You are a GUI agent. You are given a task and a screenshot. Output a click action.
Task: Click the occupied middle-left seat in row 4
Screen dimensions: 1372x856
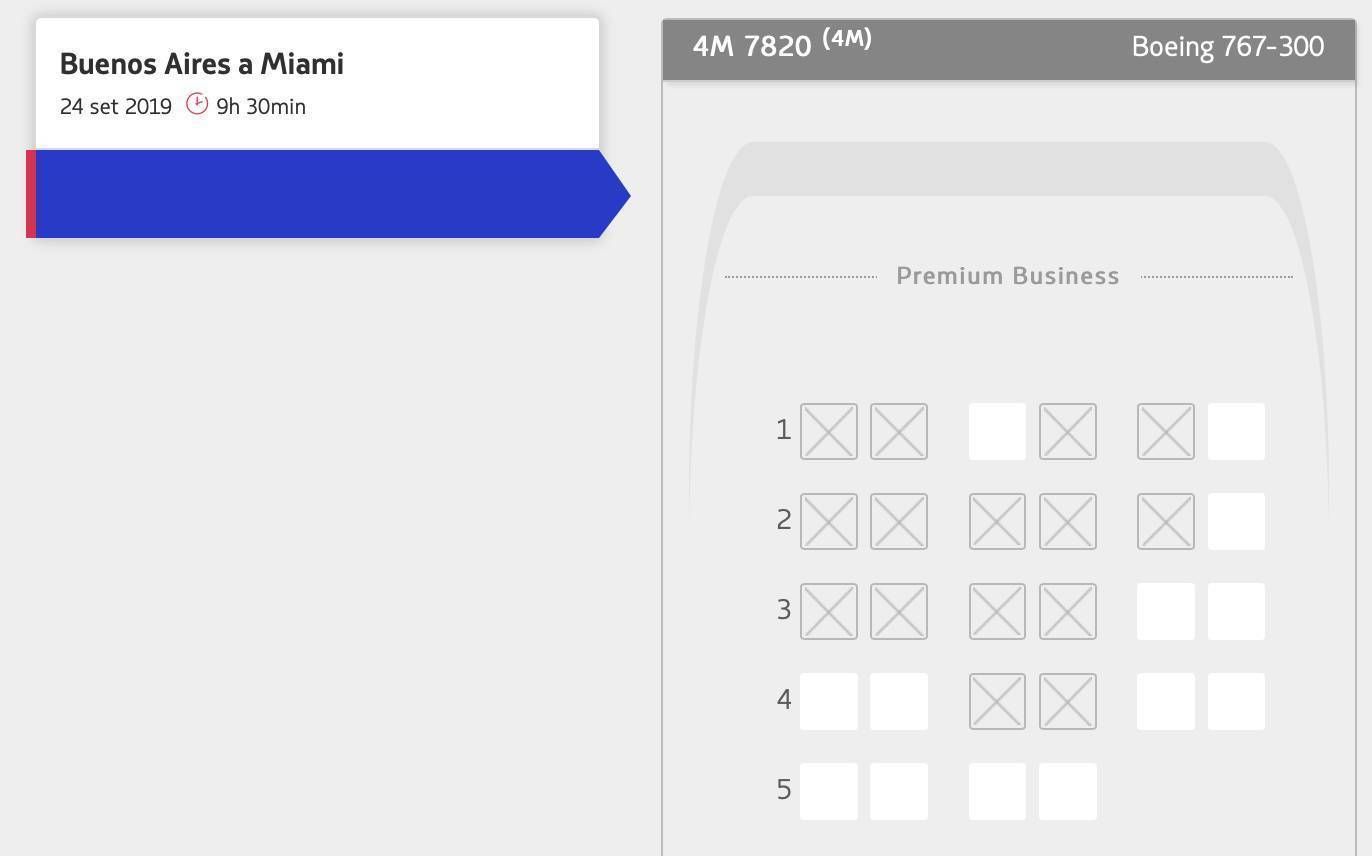tap(997, 702)
